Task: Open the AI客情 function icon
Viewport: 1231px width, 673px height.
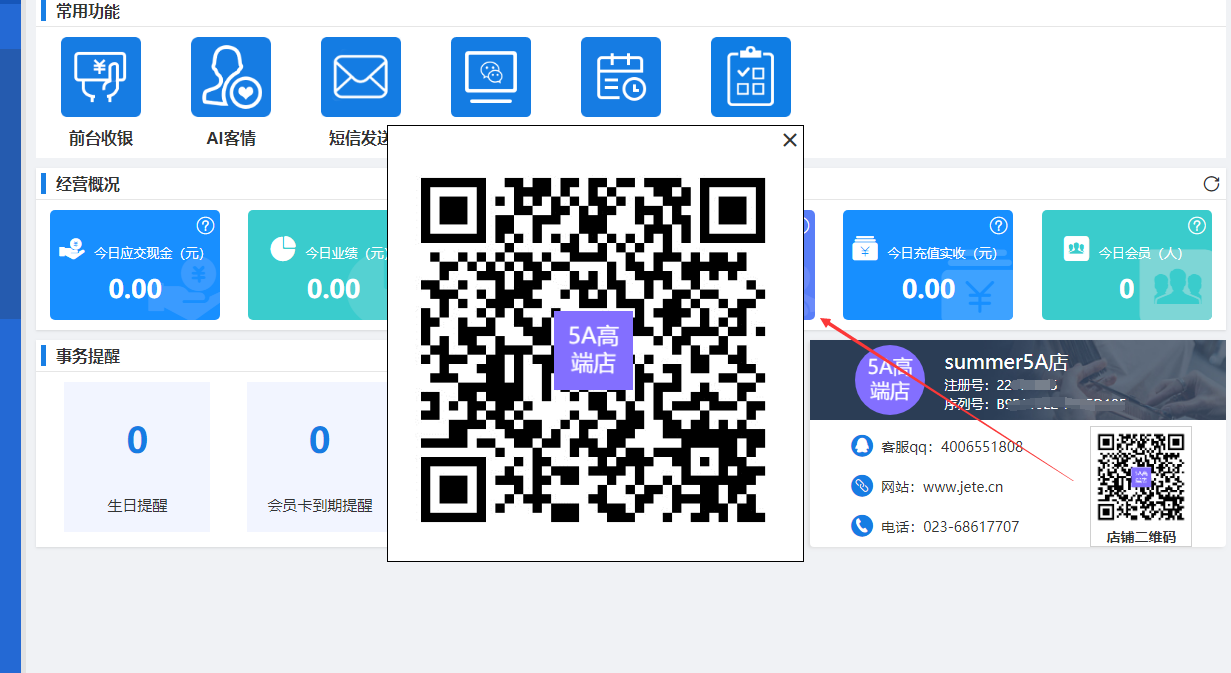Action: (231, 77)
